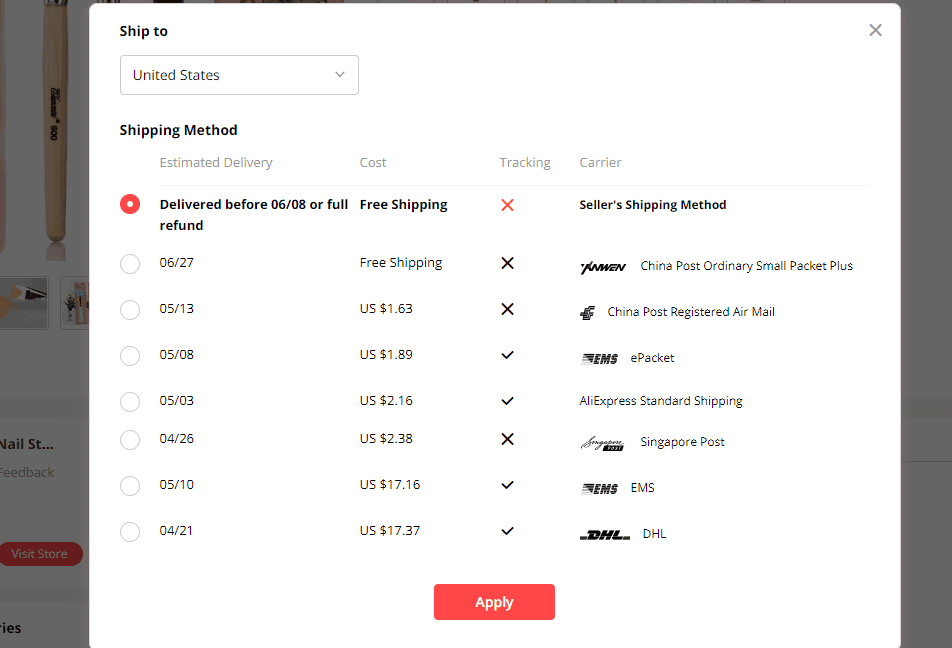The height and width of the screenshot is (648, 952).
Task: Click the 'Cost' column header
Action: tap(373, 163)
